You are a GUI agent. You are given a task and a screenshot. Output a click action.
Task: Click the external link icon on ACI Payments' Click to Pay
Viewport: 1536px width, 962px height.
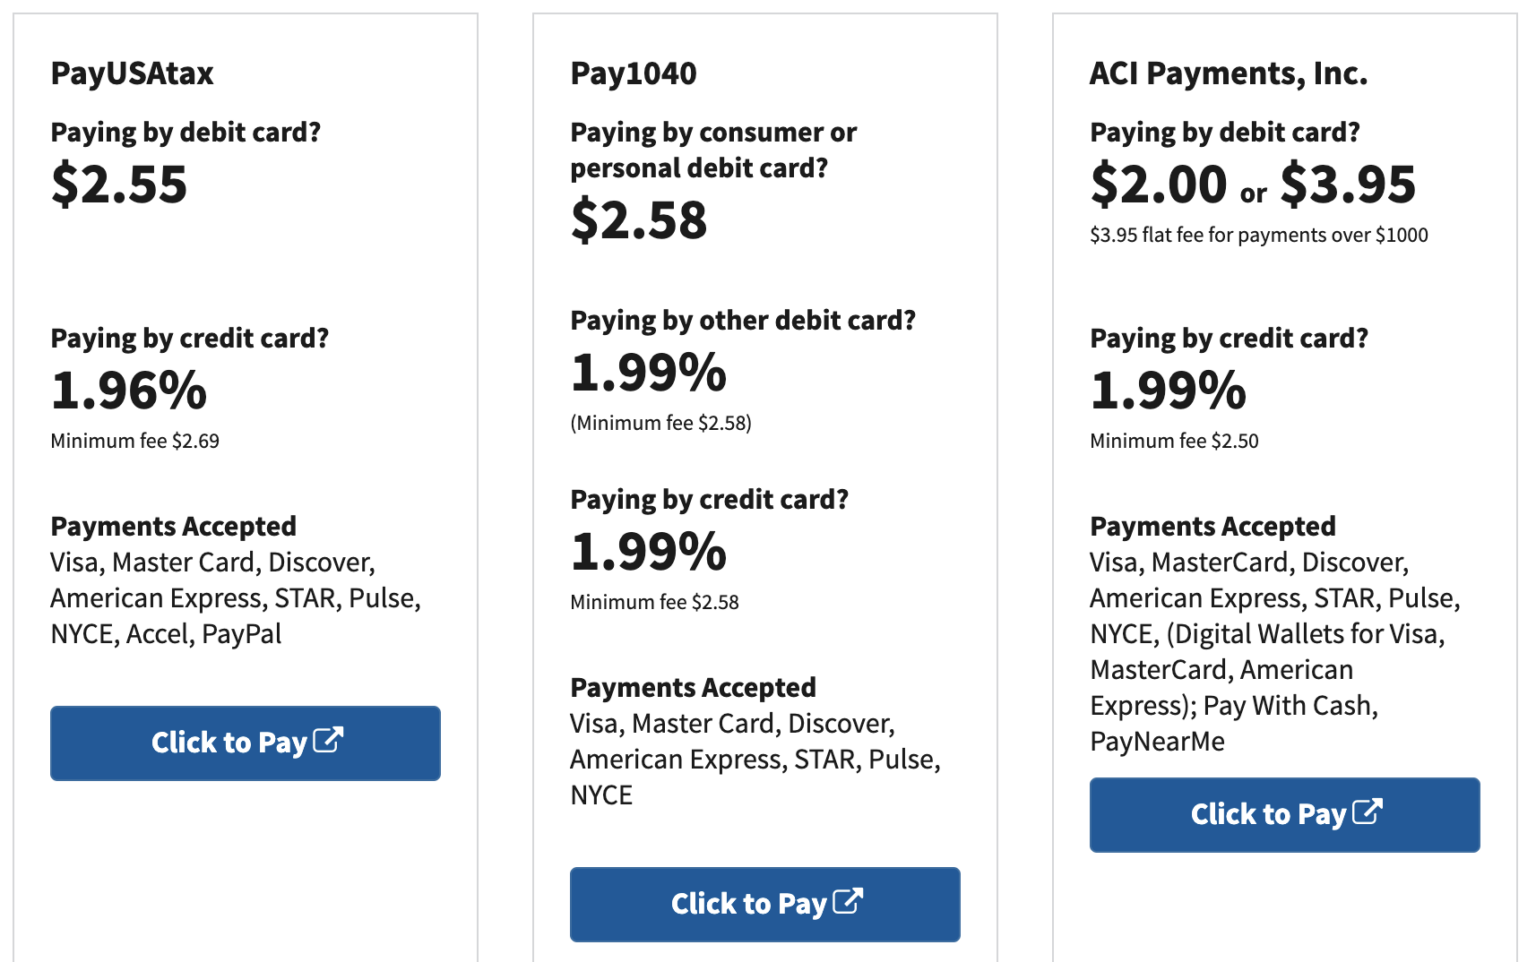(1369, 814)
